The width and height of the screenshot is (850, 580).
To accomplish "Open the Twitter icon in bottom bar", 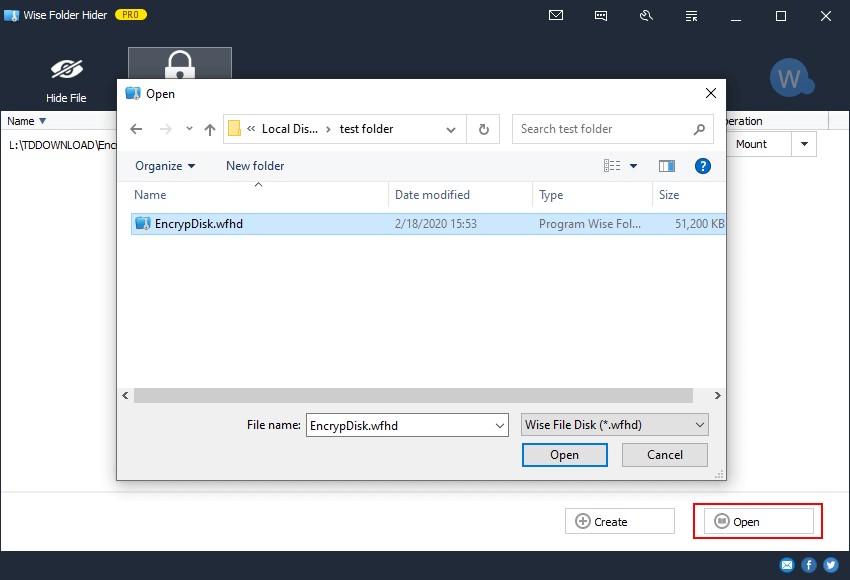I will tap(830, 565).
